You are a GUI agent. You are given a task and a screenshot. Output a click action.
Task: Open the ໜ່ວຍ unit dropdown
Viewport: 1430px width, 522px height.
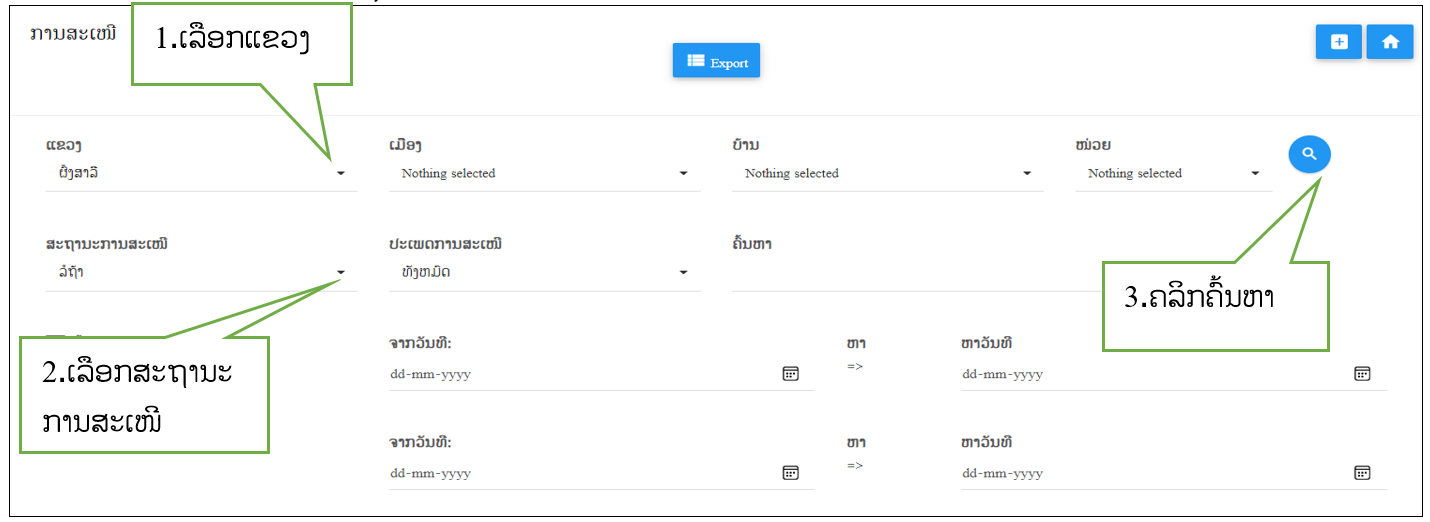point(1174,174)
